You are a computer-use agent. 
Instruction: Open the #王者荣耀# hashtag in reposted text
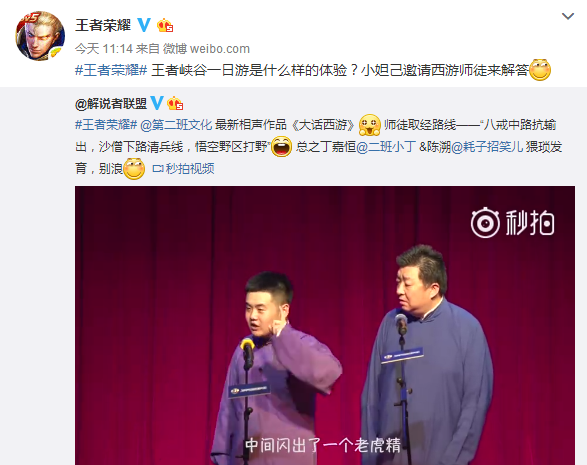click(x=106, y=125)
